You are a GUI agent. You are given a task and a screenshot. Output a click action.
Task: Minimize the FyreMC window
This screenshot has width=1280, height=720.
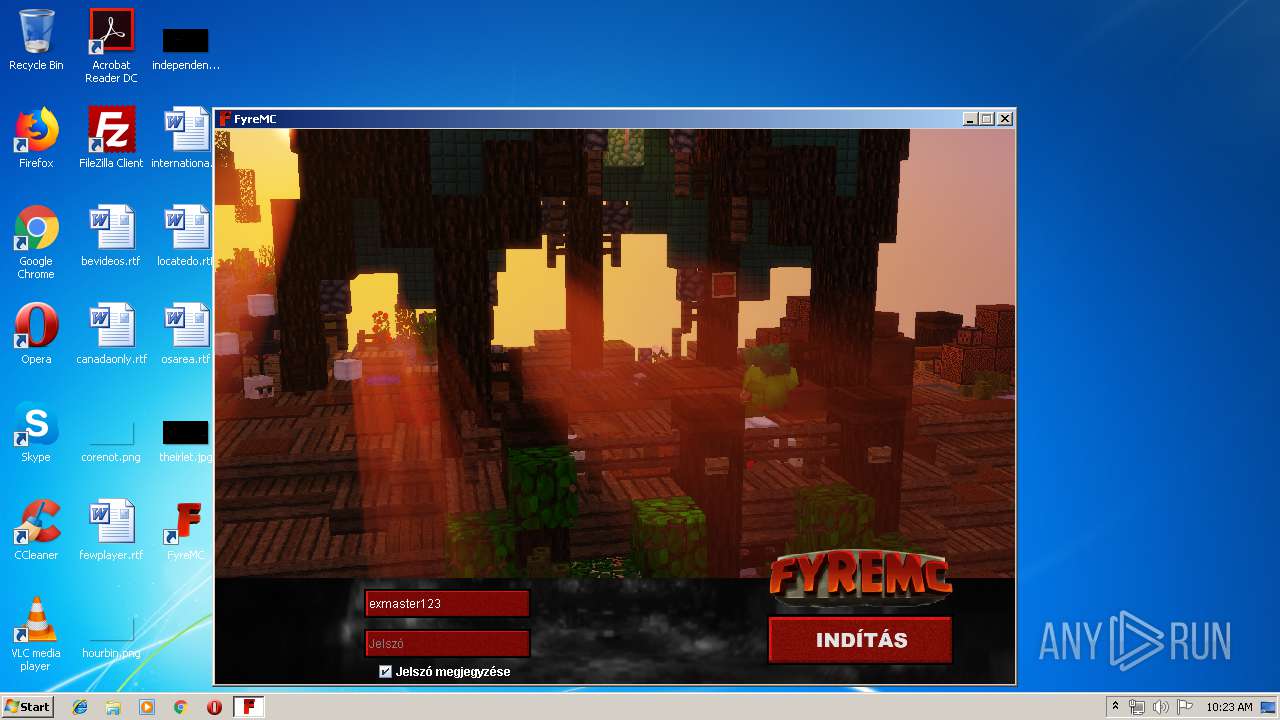click(970, 119)
